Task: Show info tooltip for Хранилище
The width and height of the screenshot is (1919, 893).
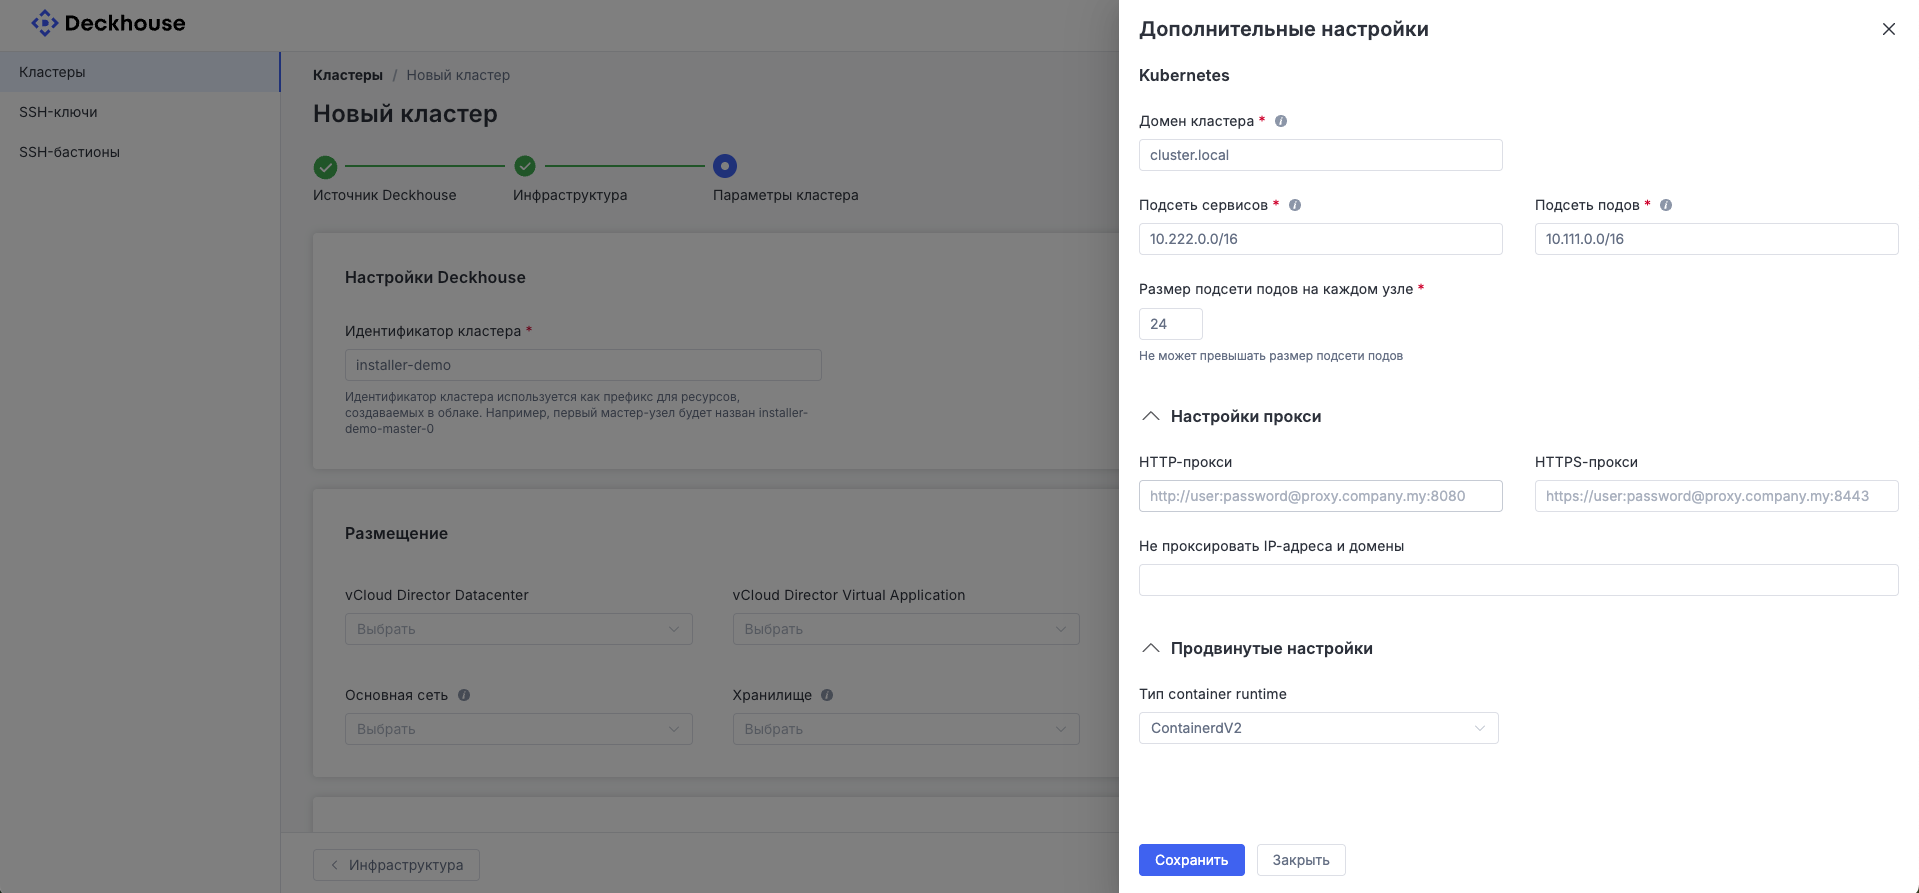Action: [827, 695]
